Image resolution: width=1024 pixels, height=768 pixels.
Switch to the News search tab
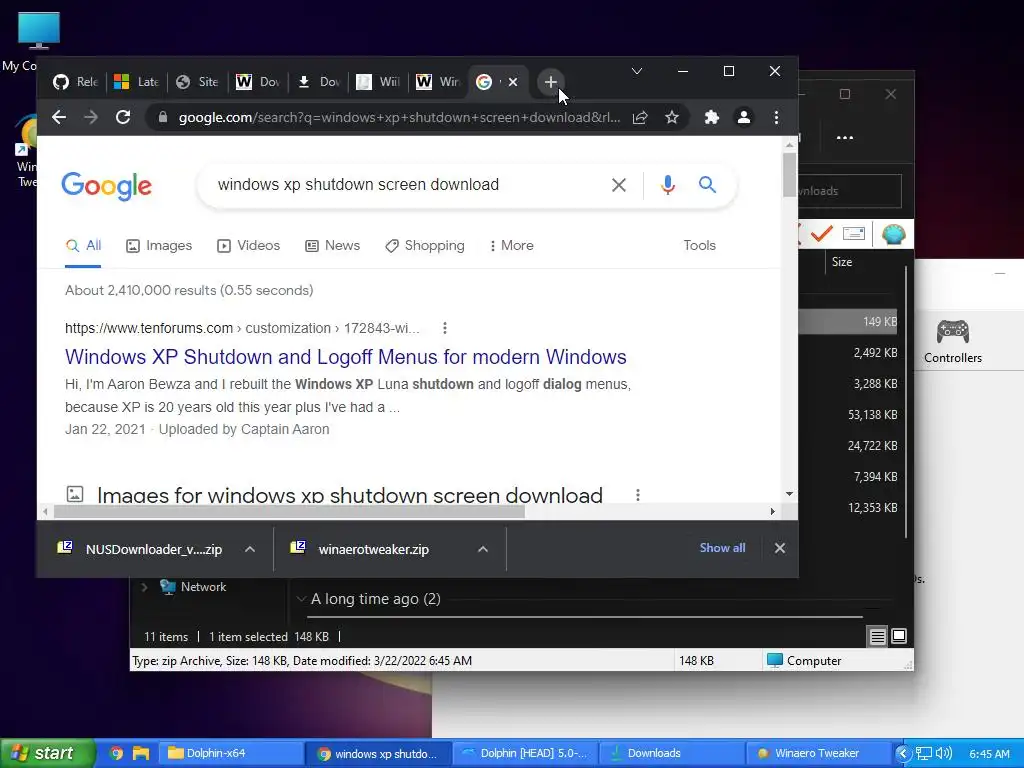332,246
